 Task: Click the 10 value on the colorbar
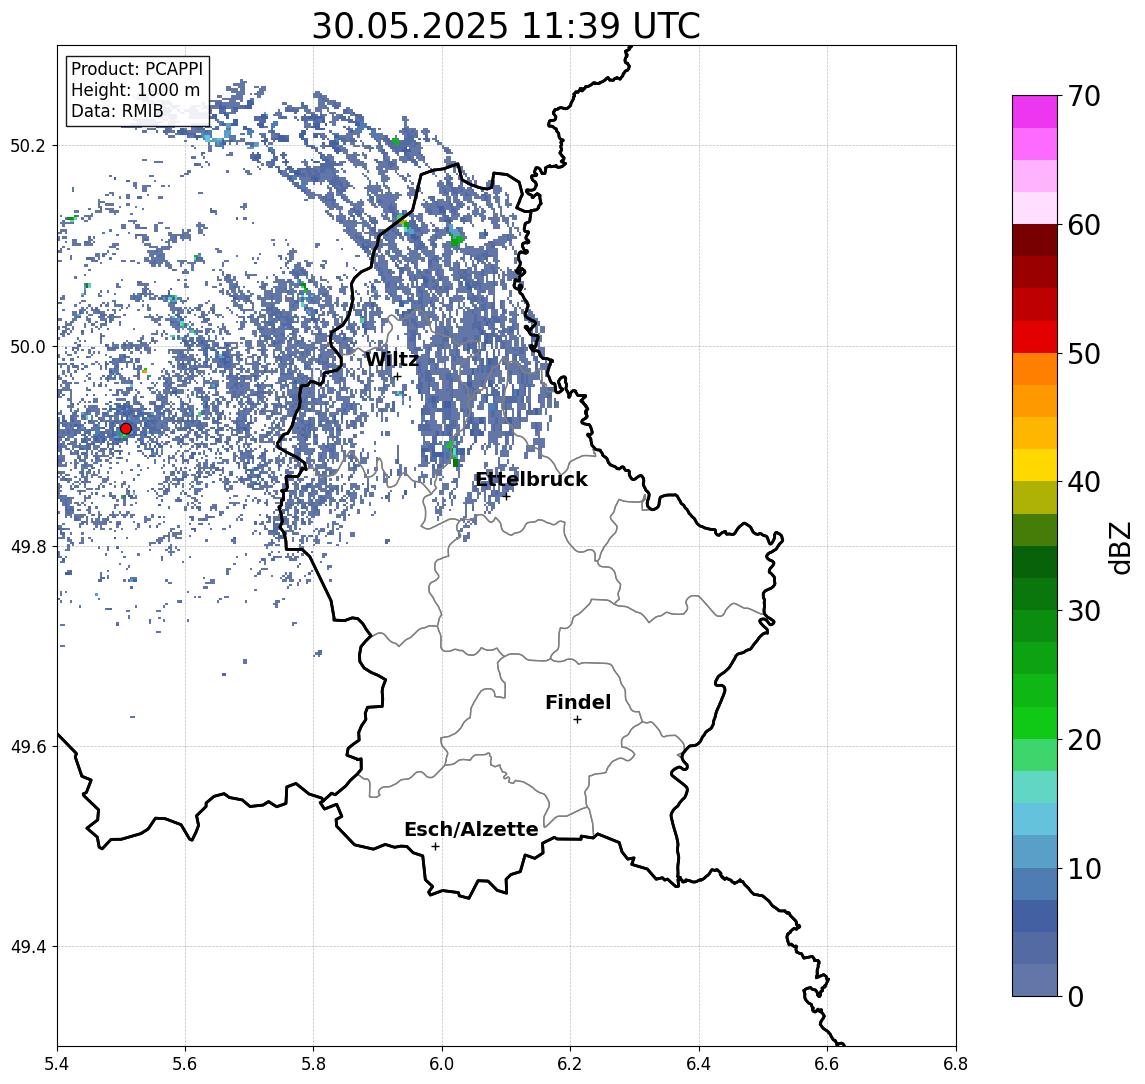1084,869
